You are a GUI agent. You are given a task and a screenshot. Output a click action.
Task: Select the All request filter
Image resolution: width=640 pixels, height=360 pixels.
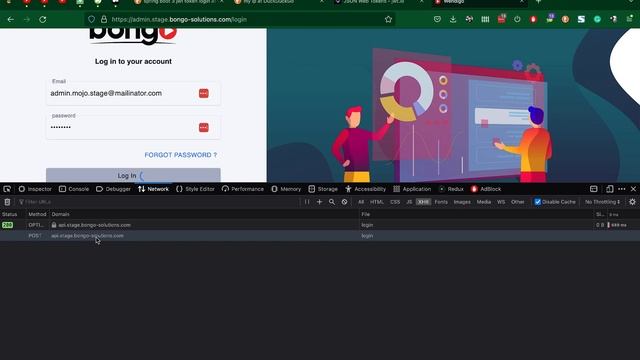click(x=361, y=202)
